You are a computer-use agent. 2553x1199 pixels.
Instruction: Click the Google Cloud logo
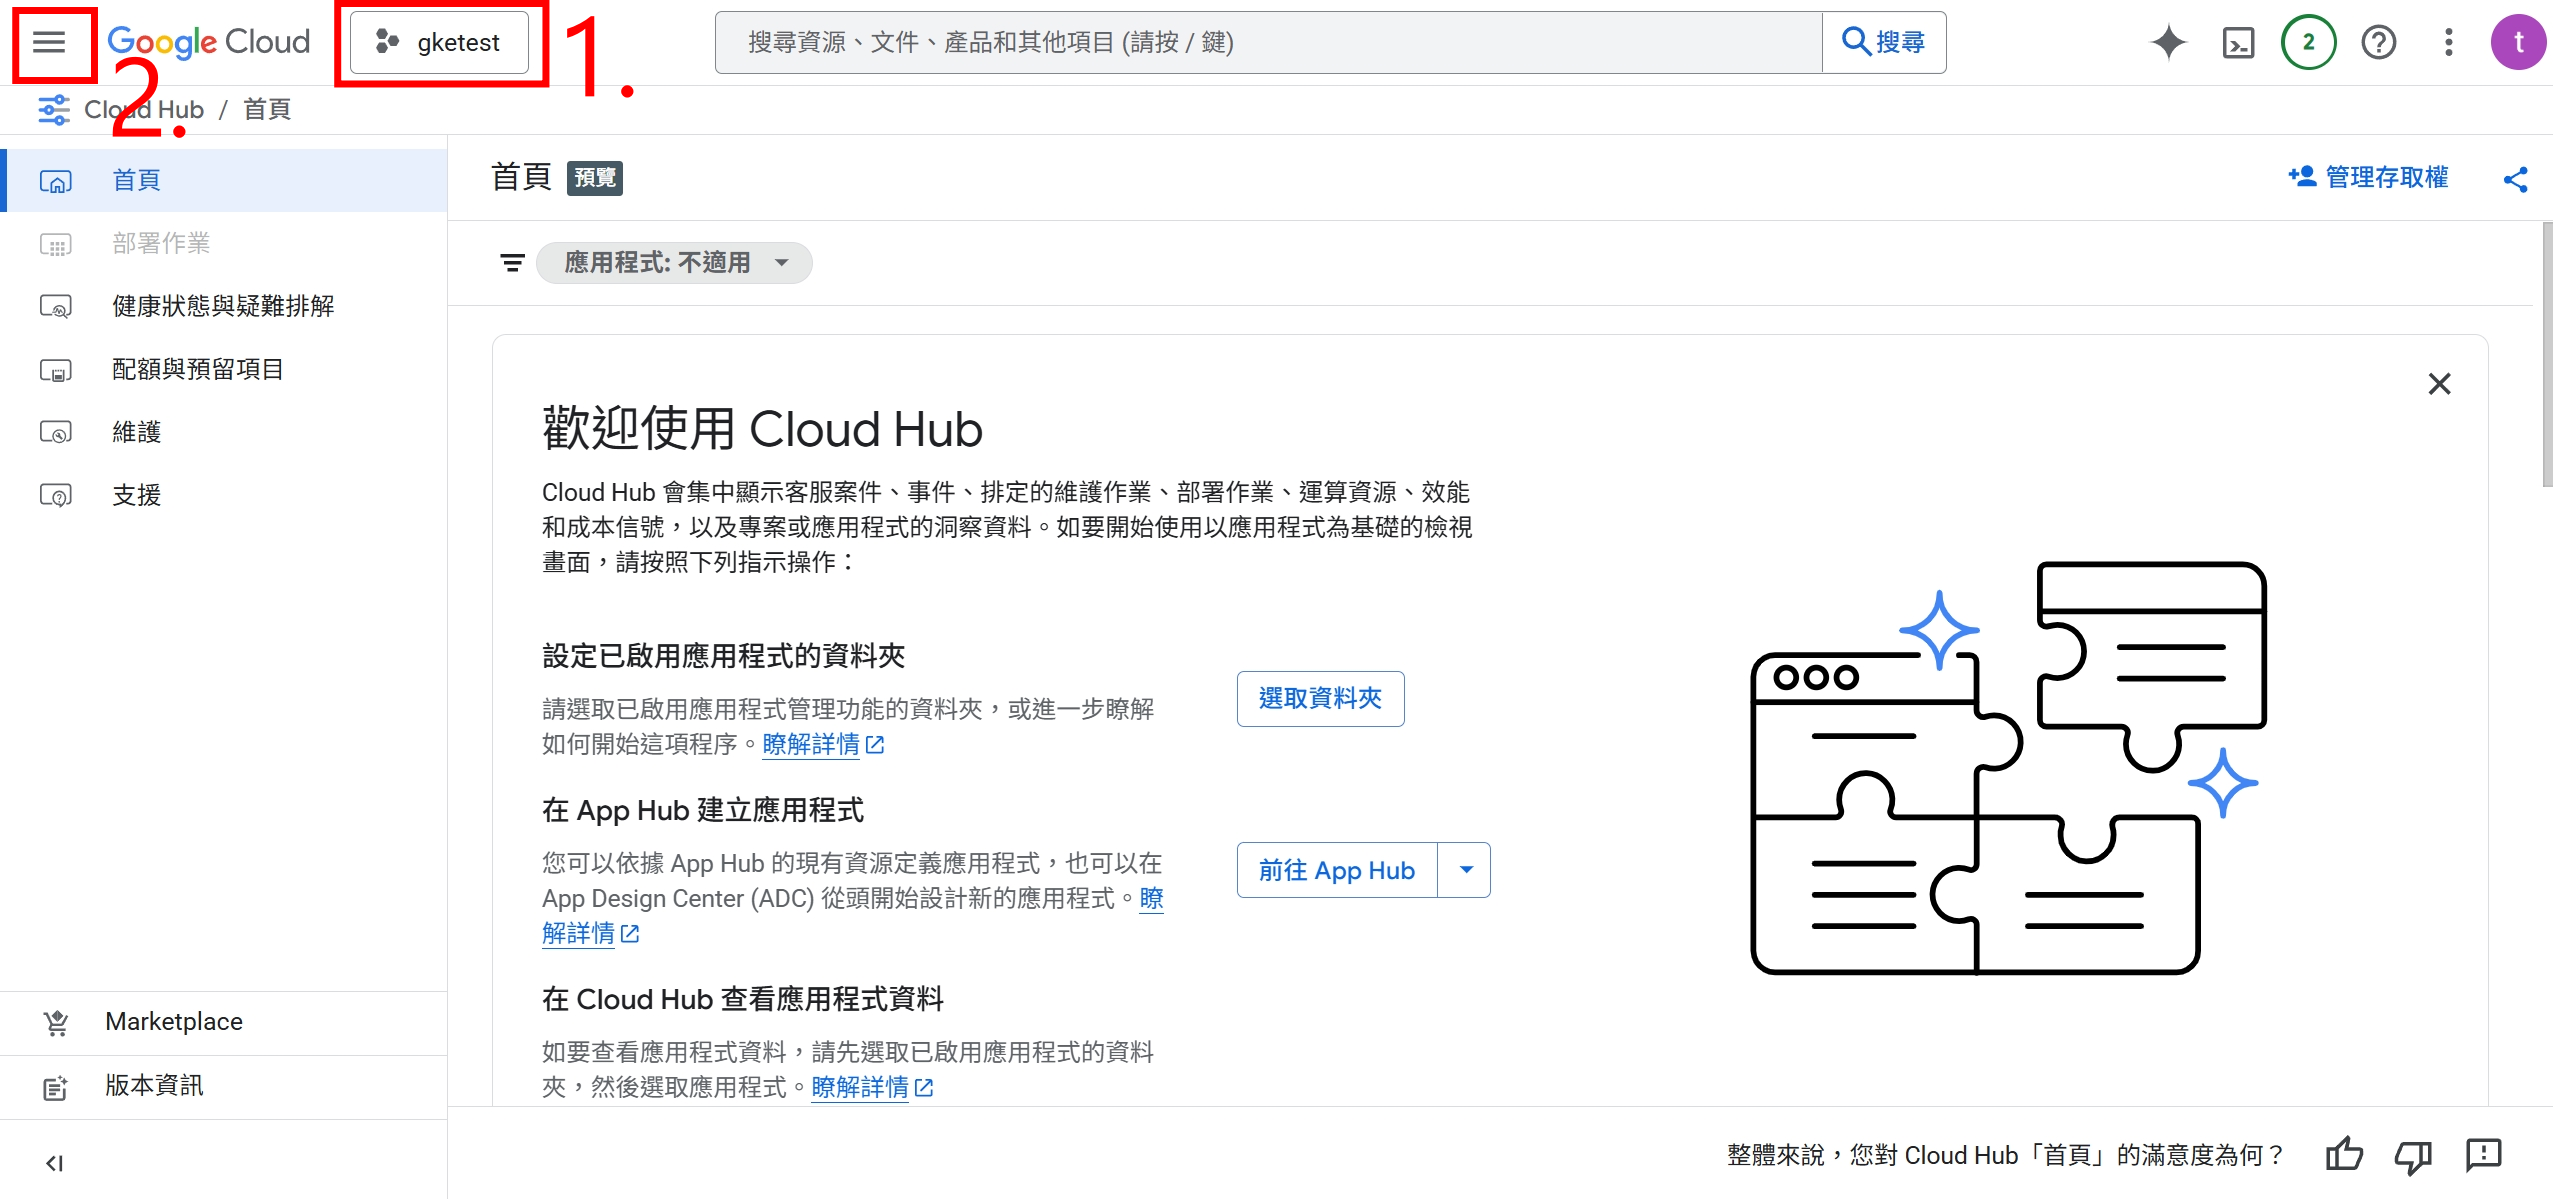209,42
